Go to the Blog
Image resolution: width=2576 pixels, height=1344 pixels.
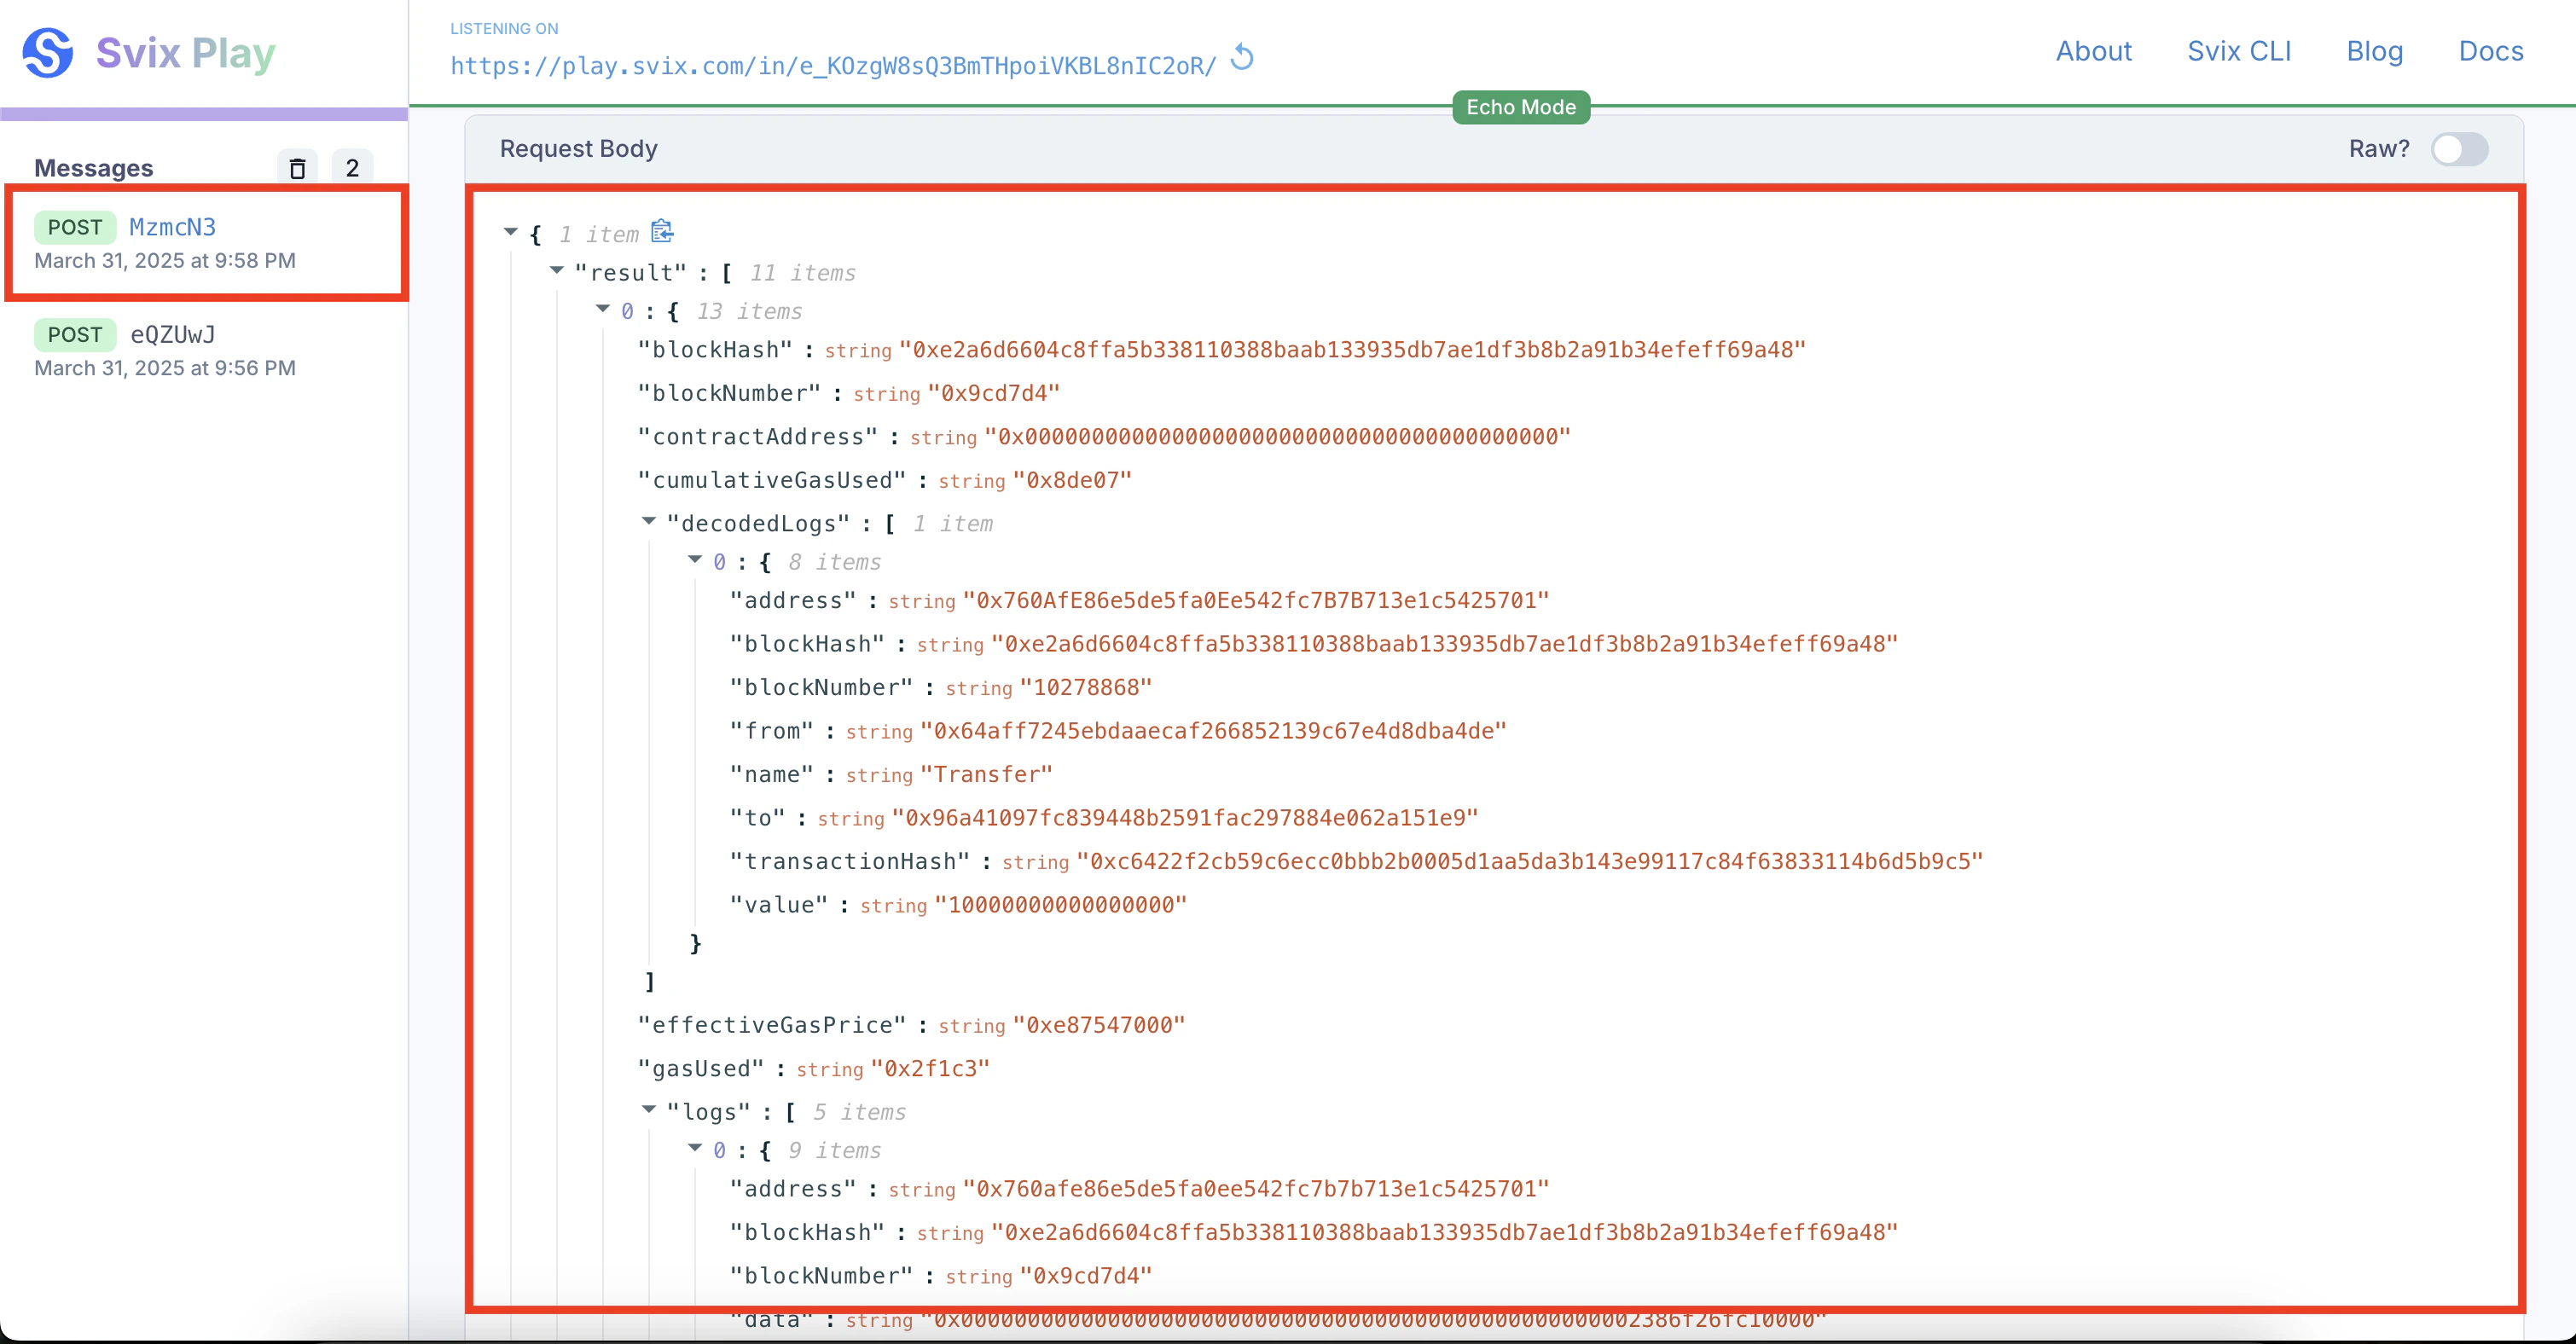click(2374, 51)
